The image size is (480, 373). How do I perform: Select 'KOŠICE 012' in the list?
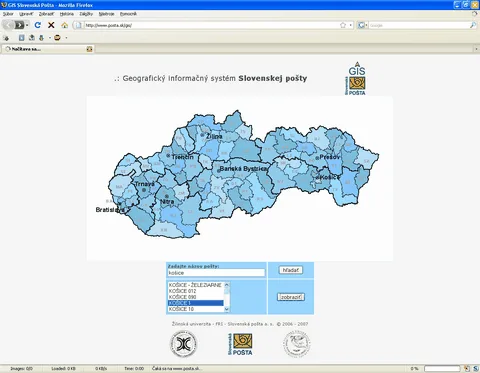pos(195,291)
